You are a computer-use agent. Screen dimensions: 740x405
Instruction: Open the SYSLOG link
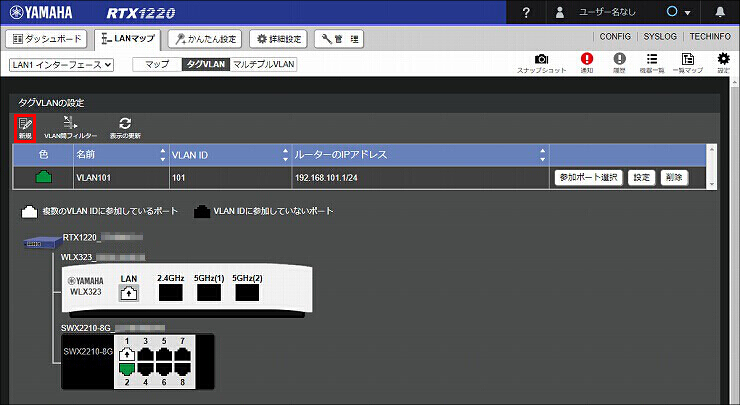point(660,36)
